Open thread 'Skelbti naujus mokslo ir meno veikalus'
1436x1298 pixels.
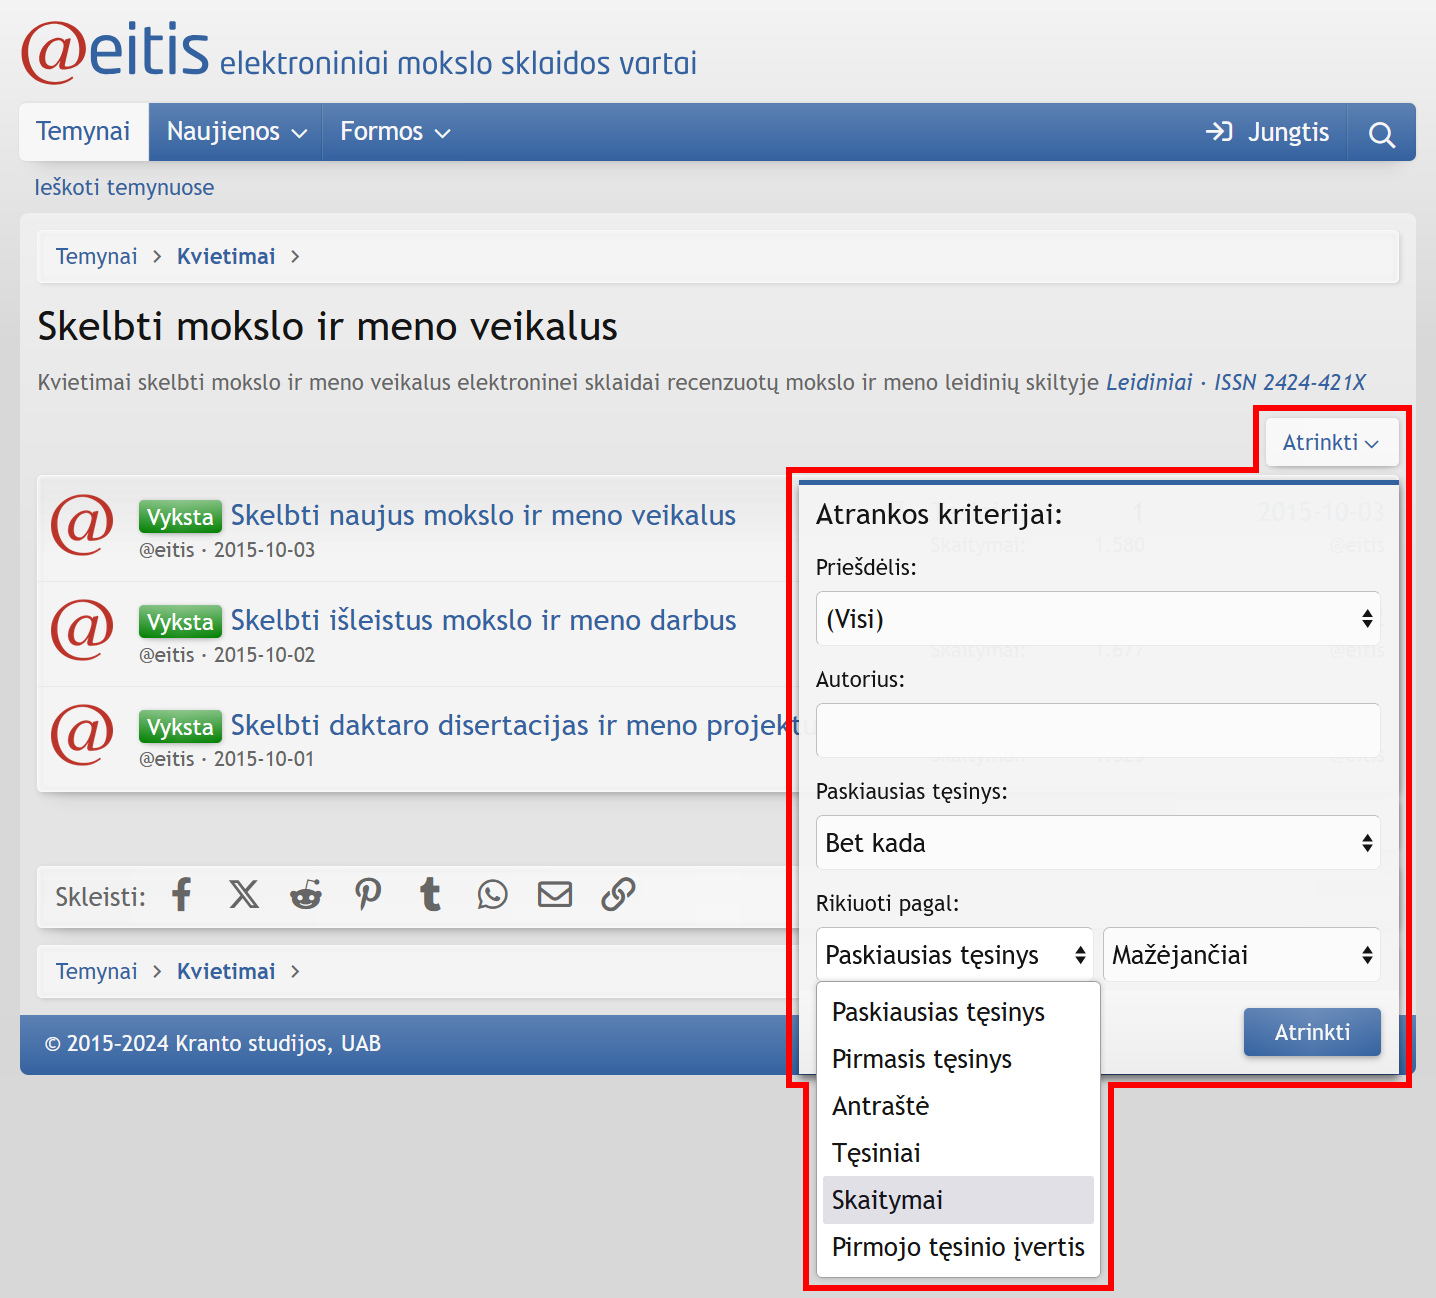[483, 515]
